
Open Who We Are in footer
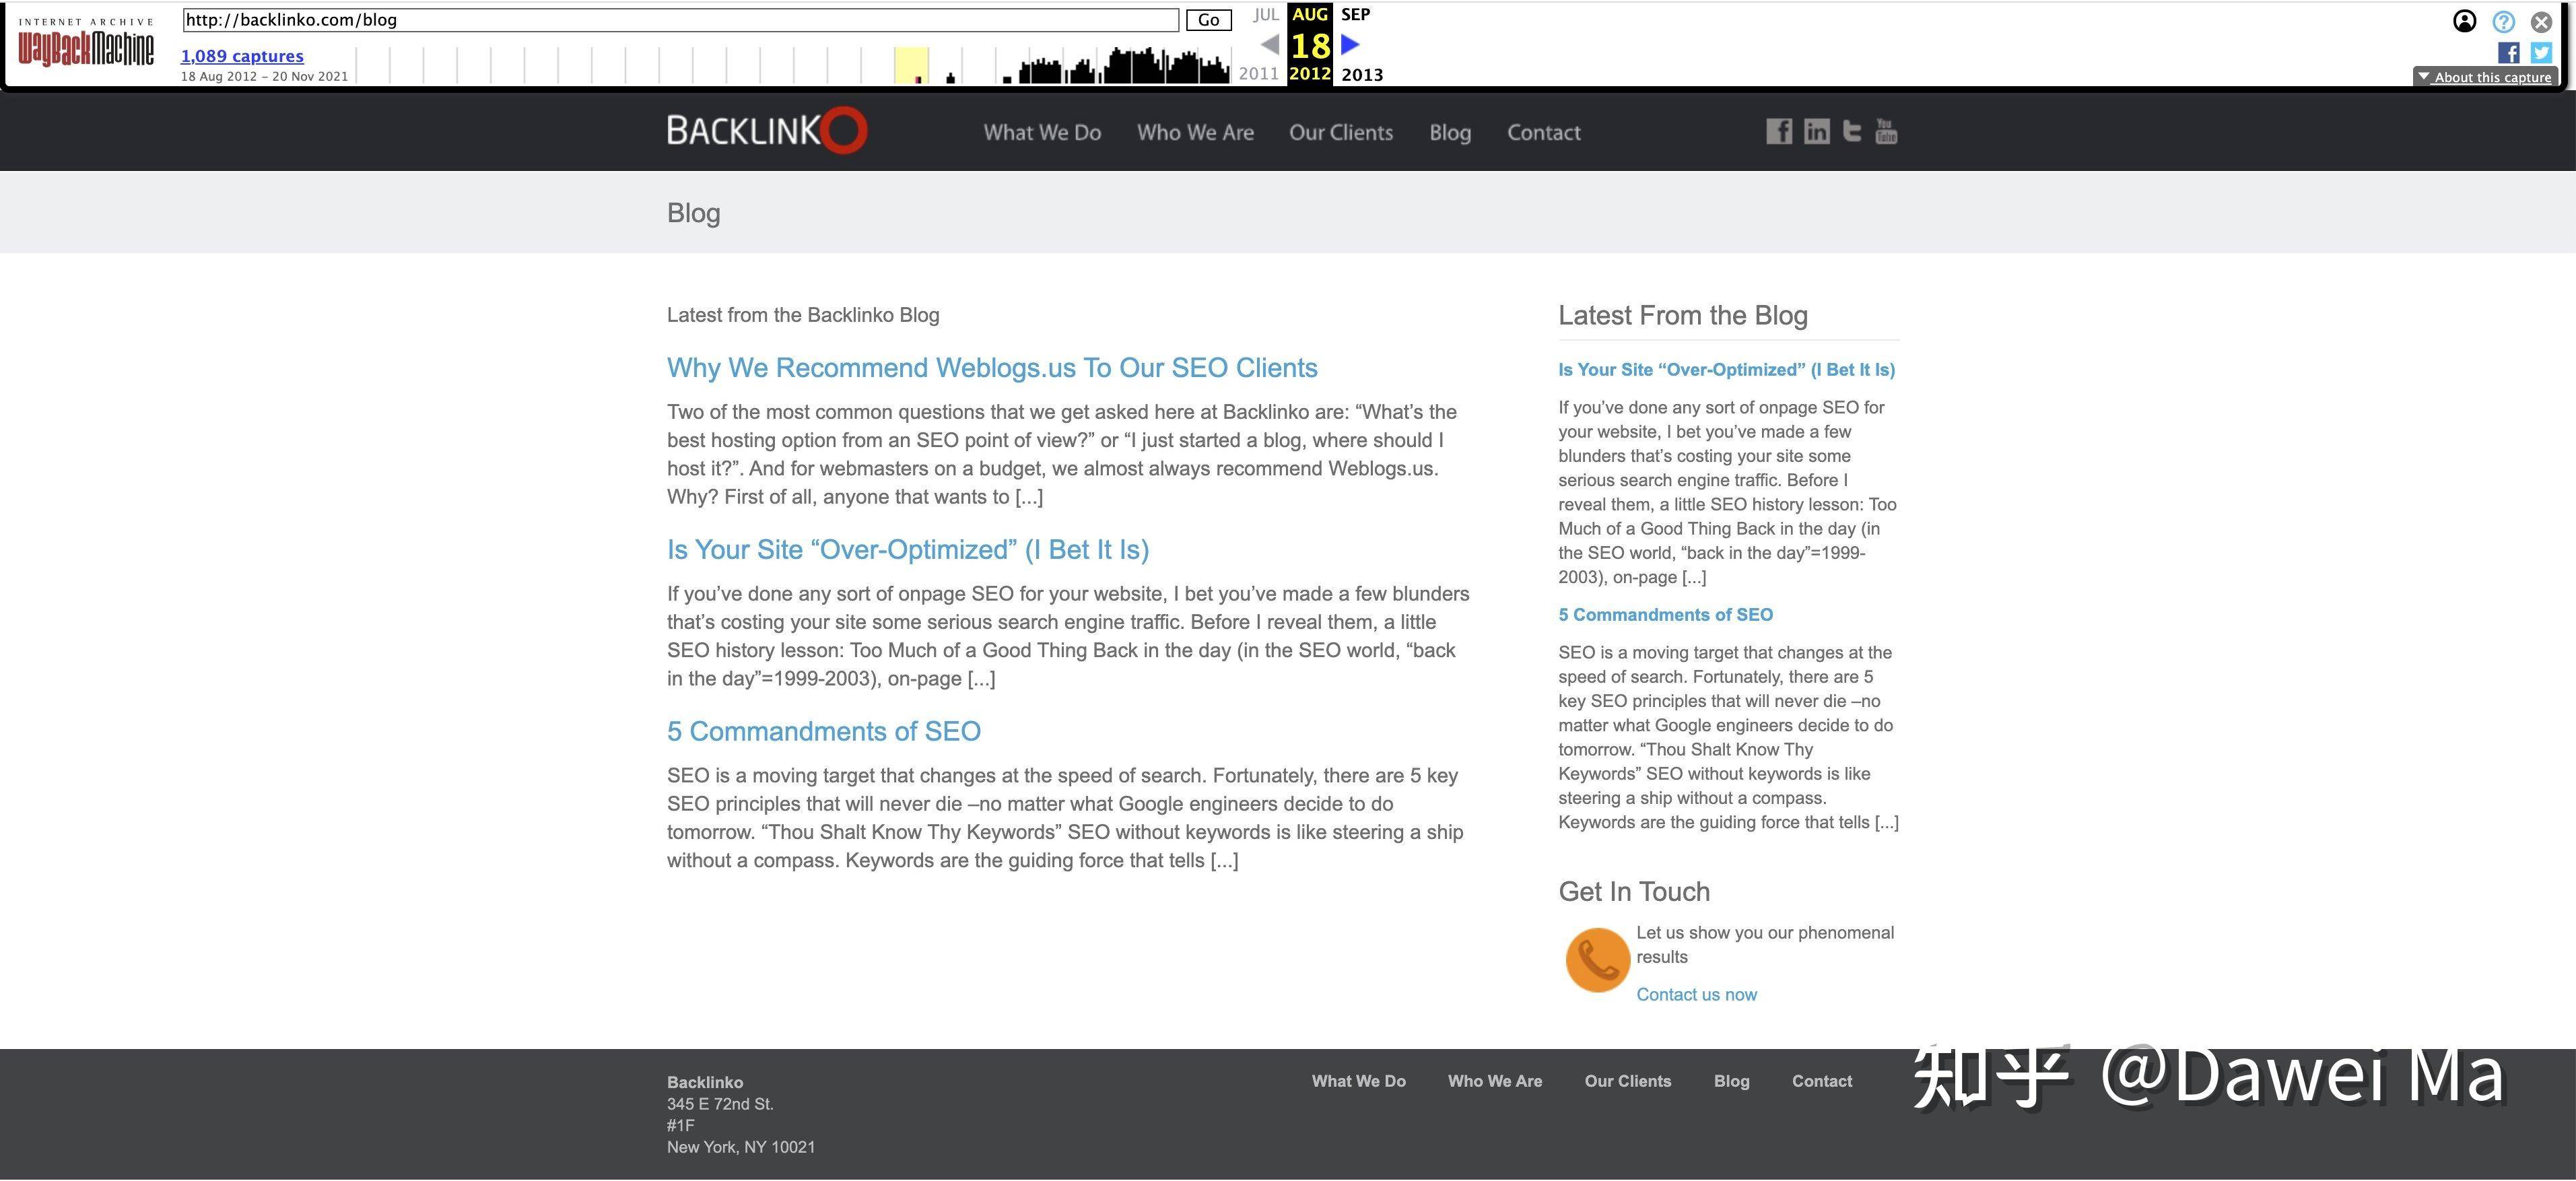coord(1495,1081)
